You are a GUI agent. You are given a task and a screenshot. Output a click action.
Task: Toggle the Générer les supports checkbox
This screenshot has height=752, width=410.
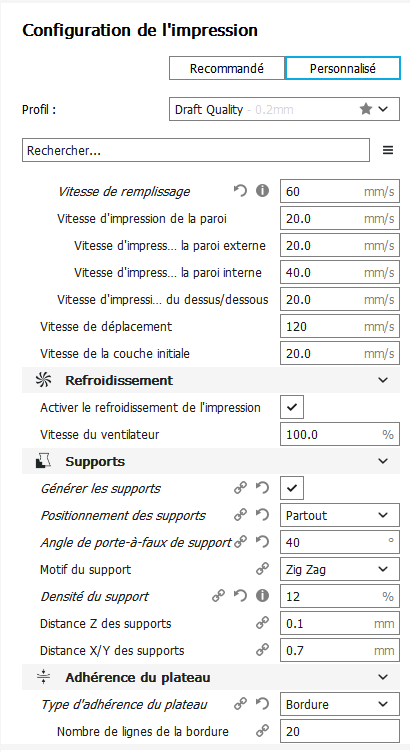(x=292, y=489)
